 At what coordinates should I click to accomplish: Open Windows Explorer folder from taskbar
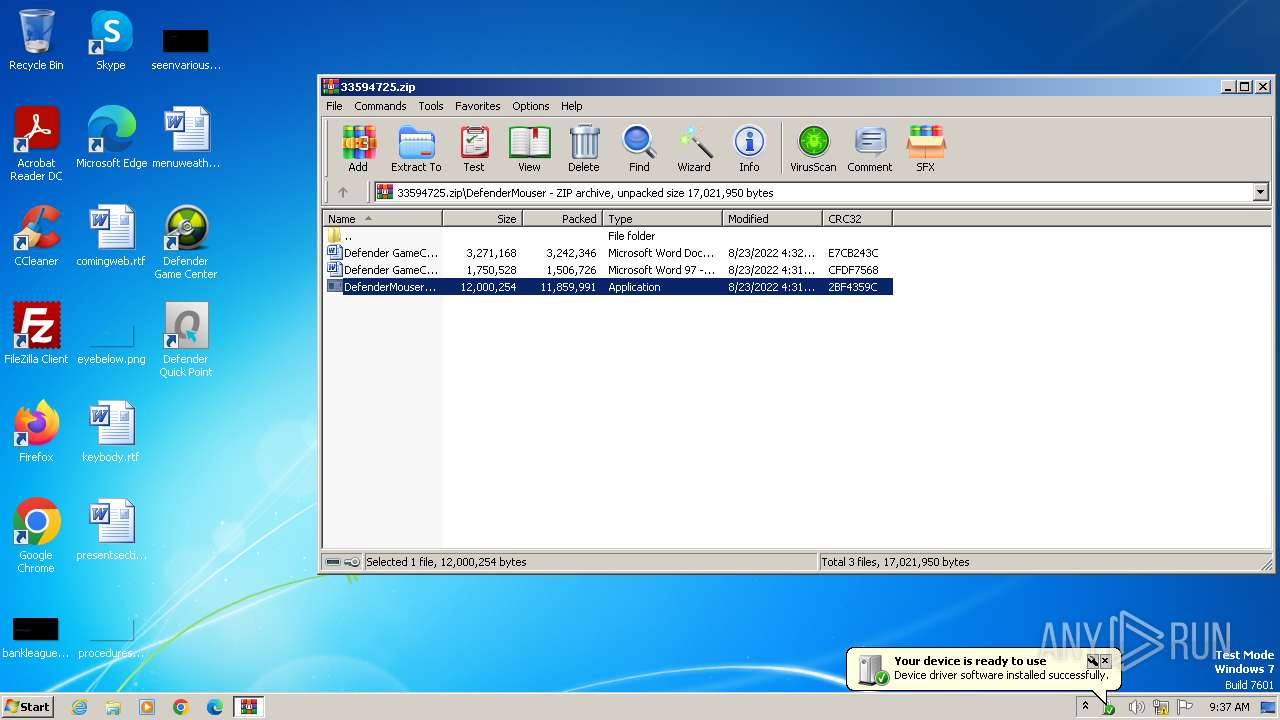[113, 707]
